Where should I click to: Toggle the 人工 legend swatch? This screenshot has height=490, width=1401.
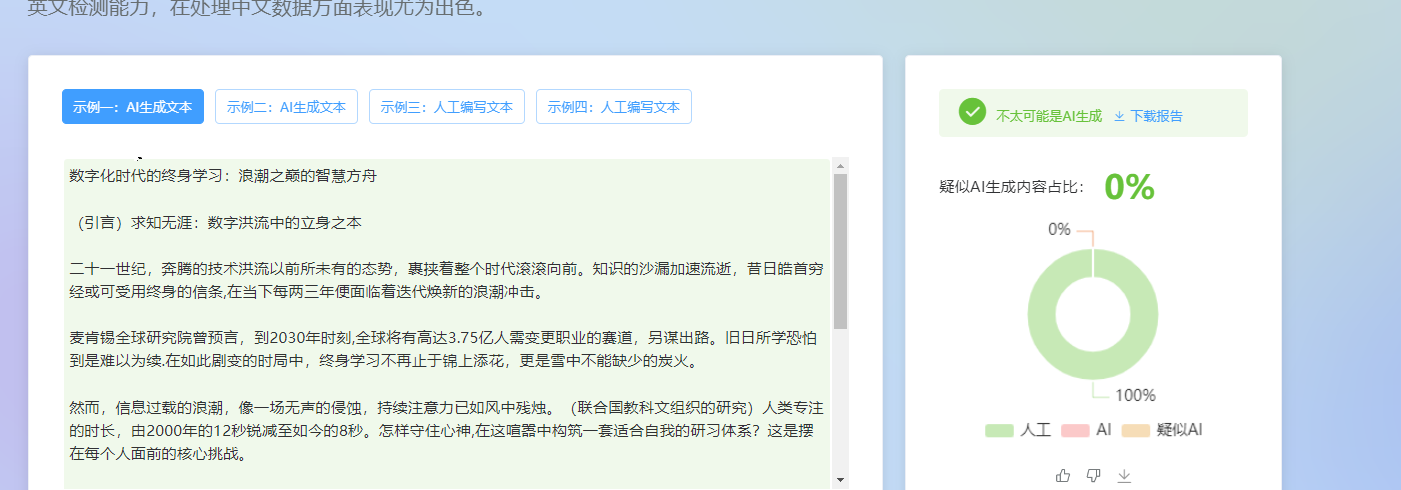[999, 430]
